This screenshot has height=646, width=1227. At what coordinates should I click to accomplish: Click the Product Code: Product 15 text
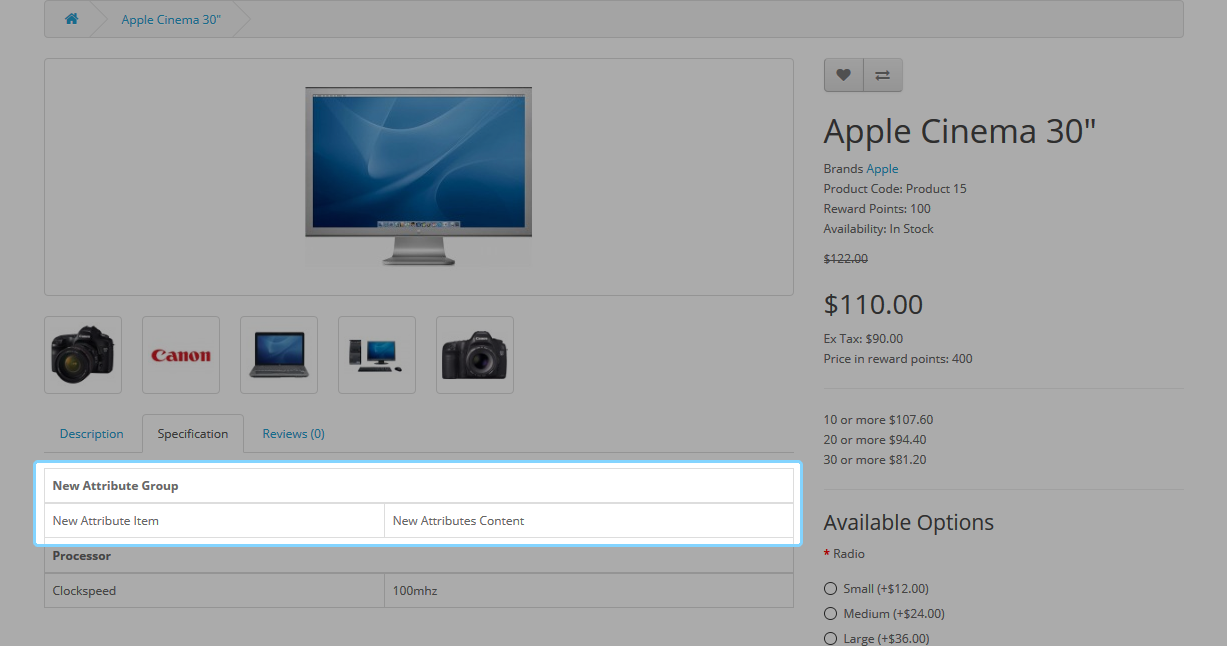coord(895,189)
